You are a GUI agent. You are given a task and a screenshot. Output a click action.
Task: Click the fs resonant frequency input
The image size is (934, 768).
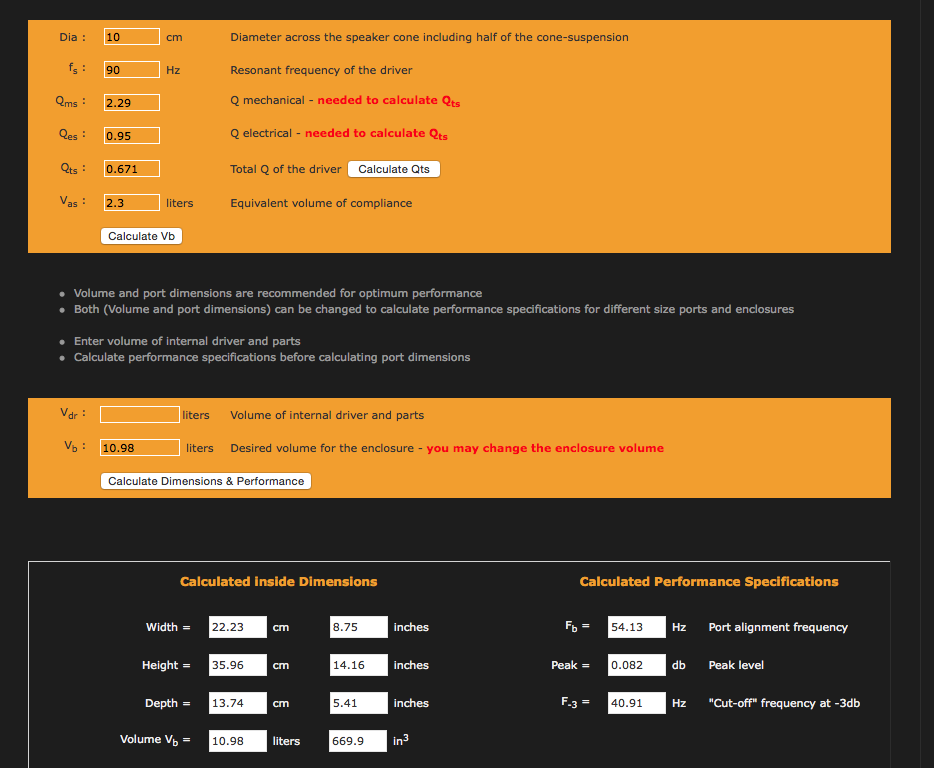132,70
